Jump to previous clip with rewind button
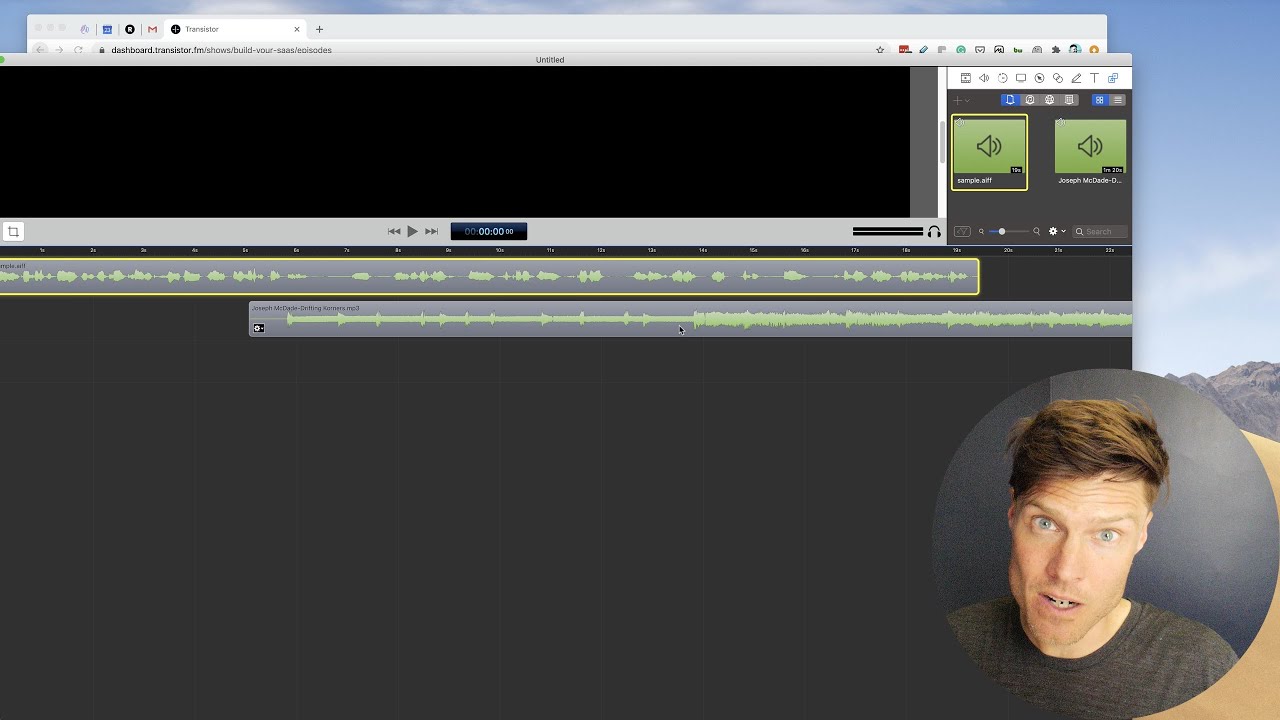Screen dimensions: 1280x720 click(x=394, y=231)
